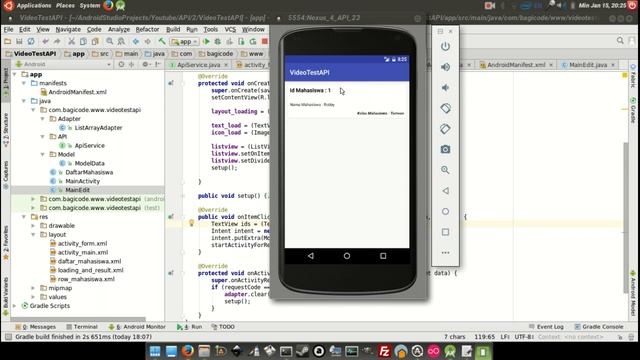This screenshot has width=640, height=360.
Task: Tap Android recent apps button on phone
Action: [383, 256]
